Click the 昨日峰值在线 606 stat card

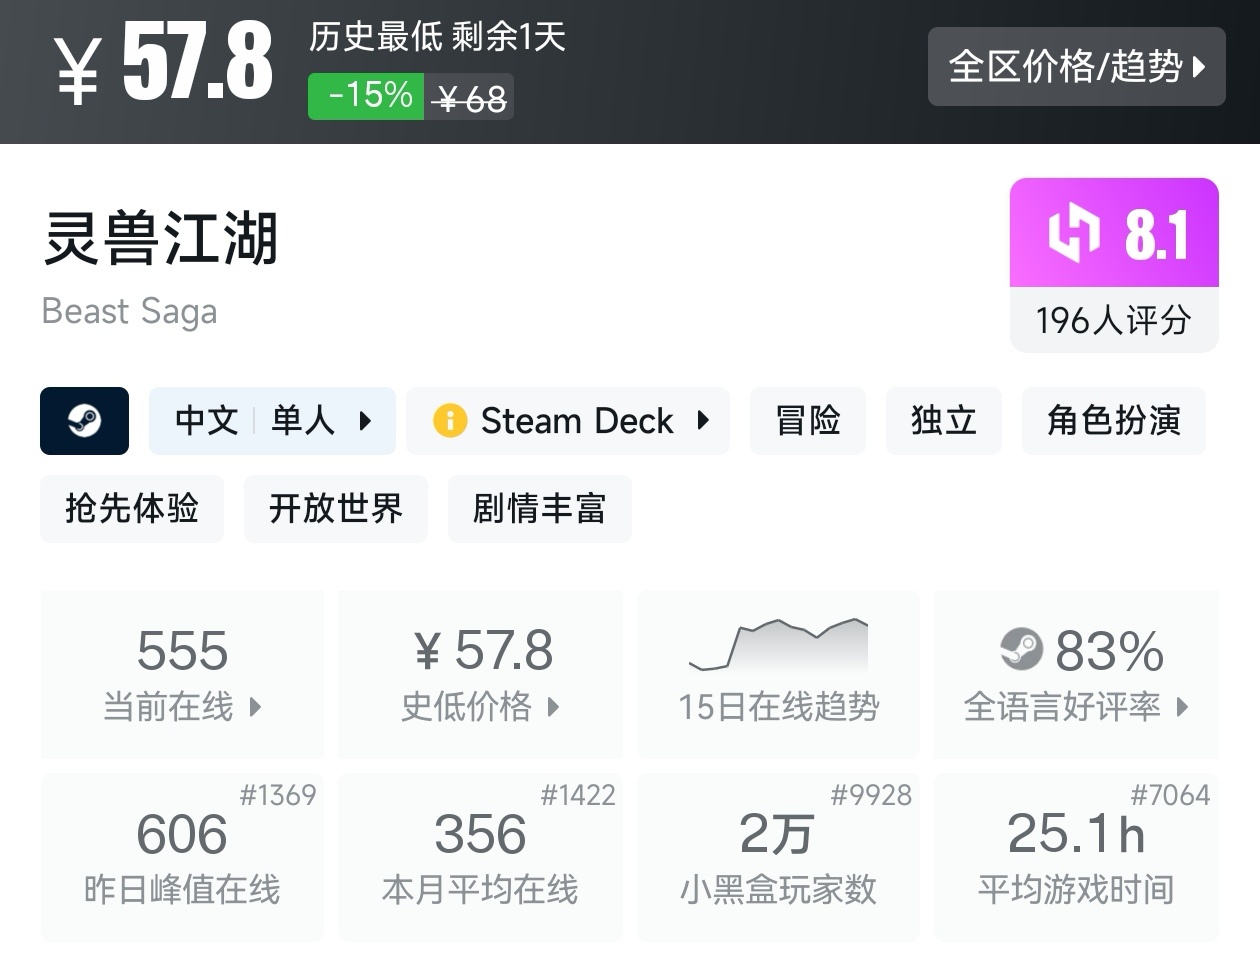pyautogui.click(x=182, y=856)
